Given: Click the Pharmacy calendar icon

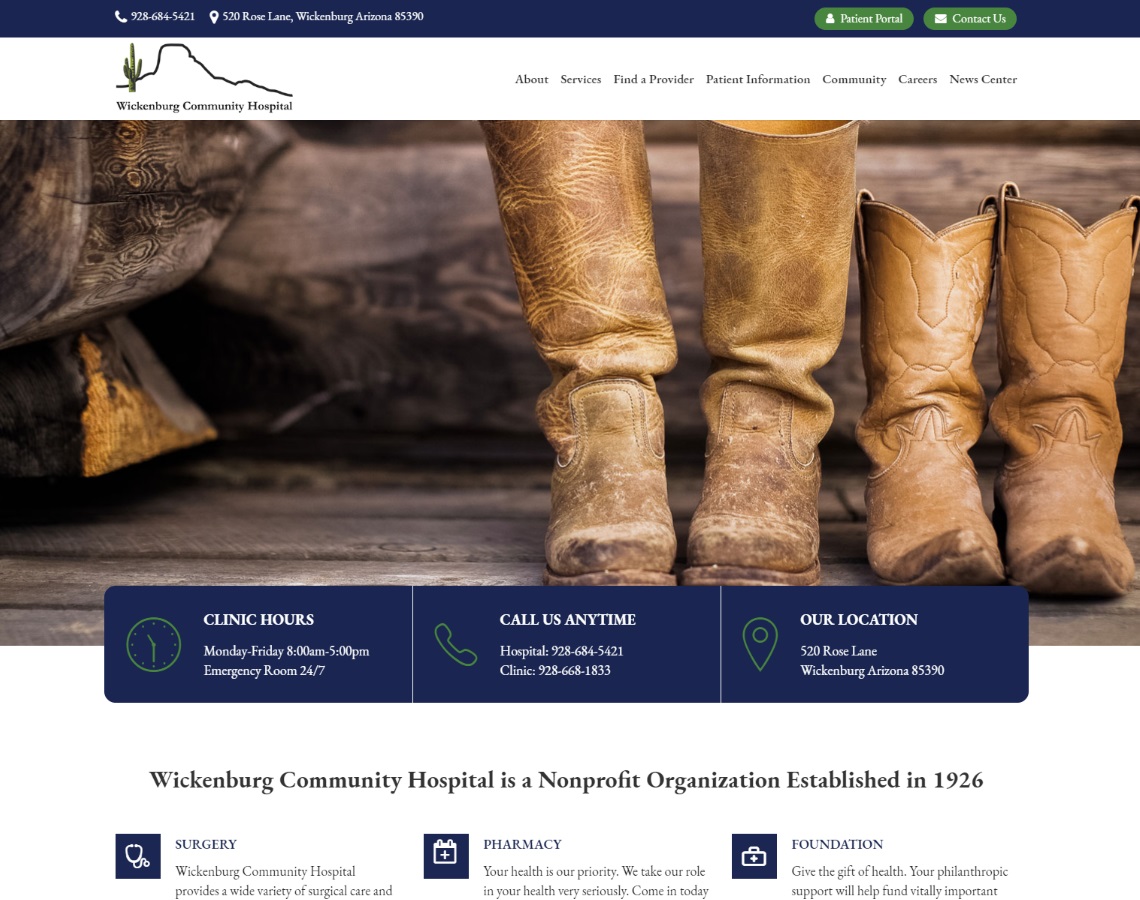Looking at the screenshot, I should (446, 856).
